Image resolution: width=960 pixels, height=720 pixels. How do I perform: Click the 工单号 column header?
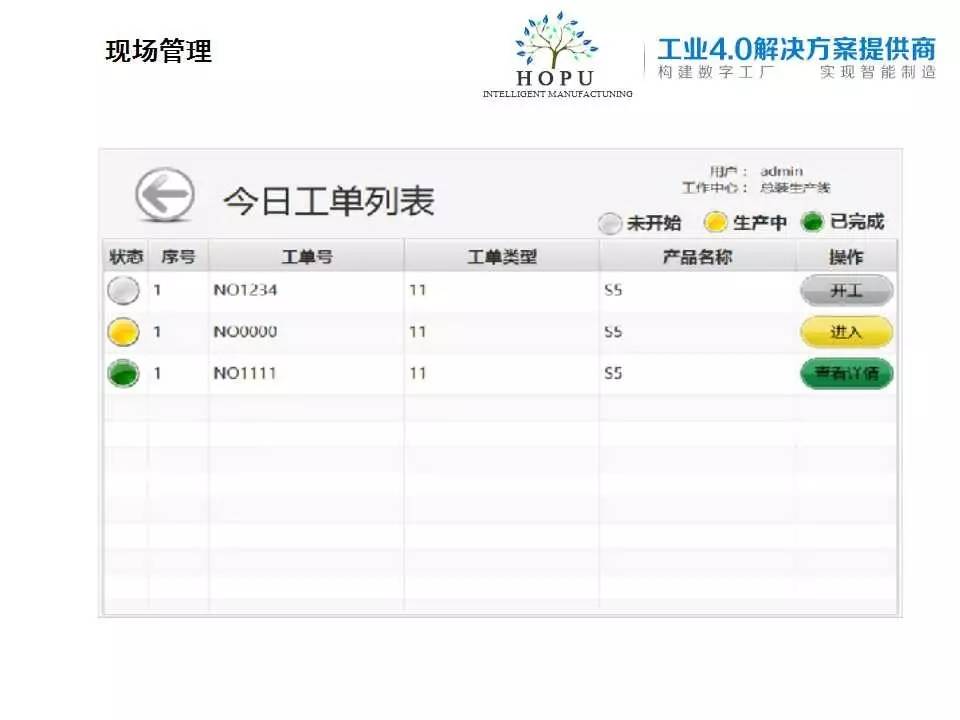[306, 257]
